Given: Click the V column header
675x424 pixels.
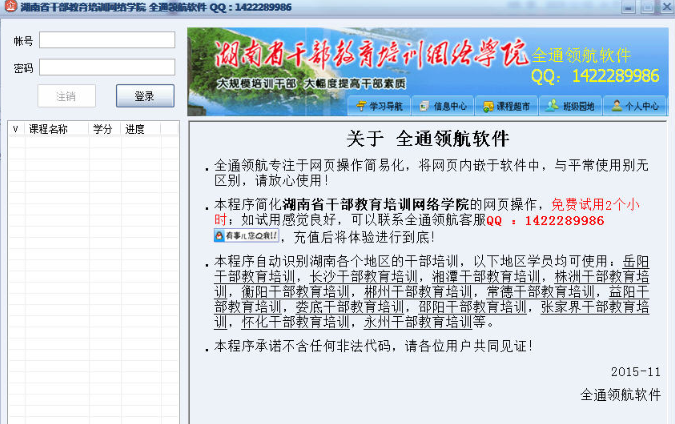Looking at the screenshot, I should (15, 129).
